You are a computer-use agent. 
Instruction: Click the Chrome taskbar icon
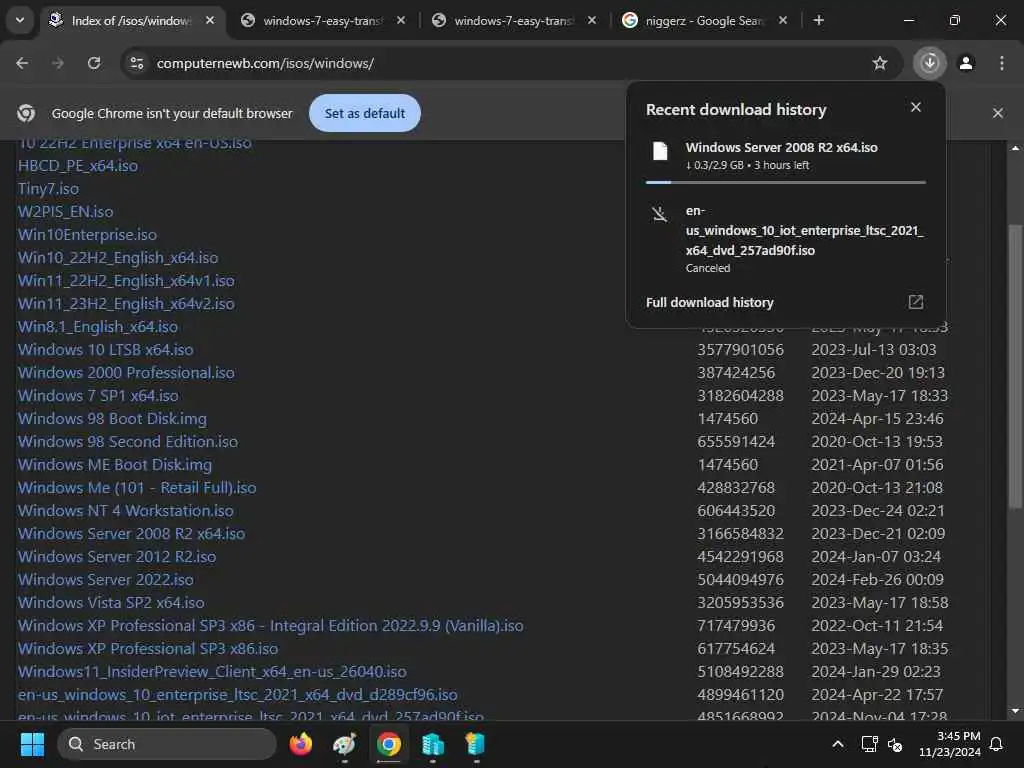[x=389, y=744]
